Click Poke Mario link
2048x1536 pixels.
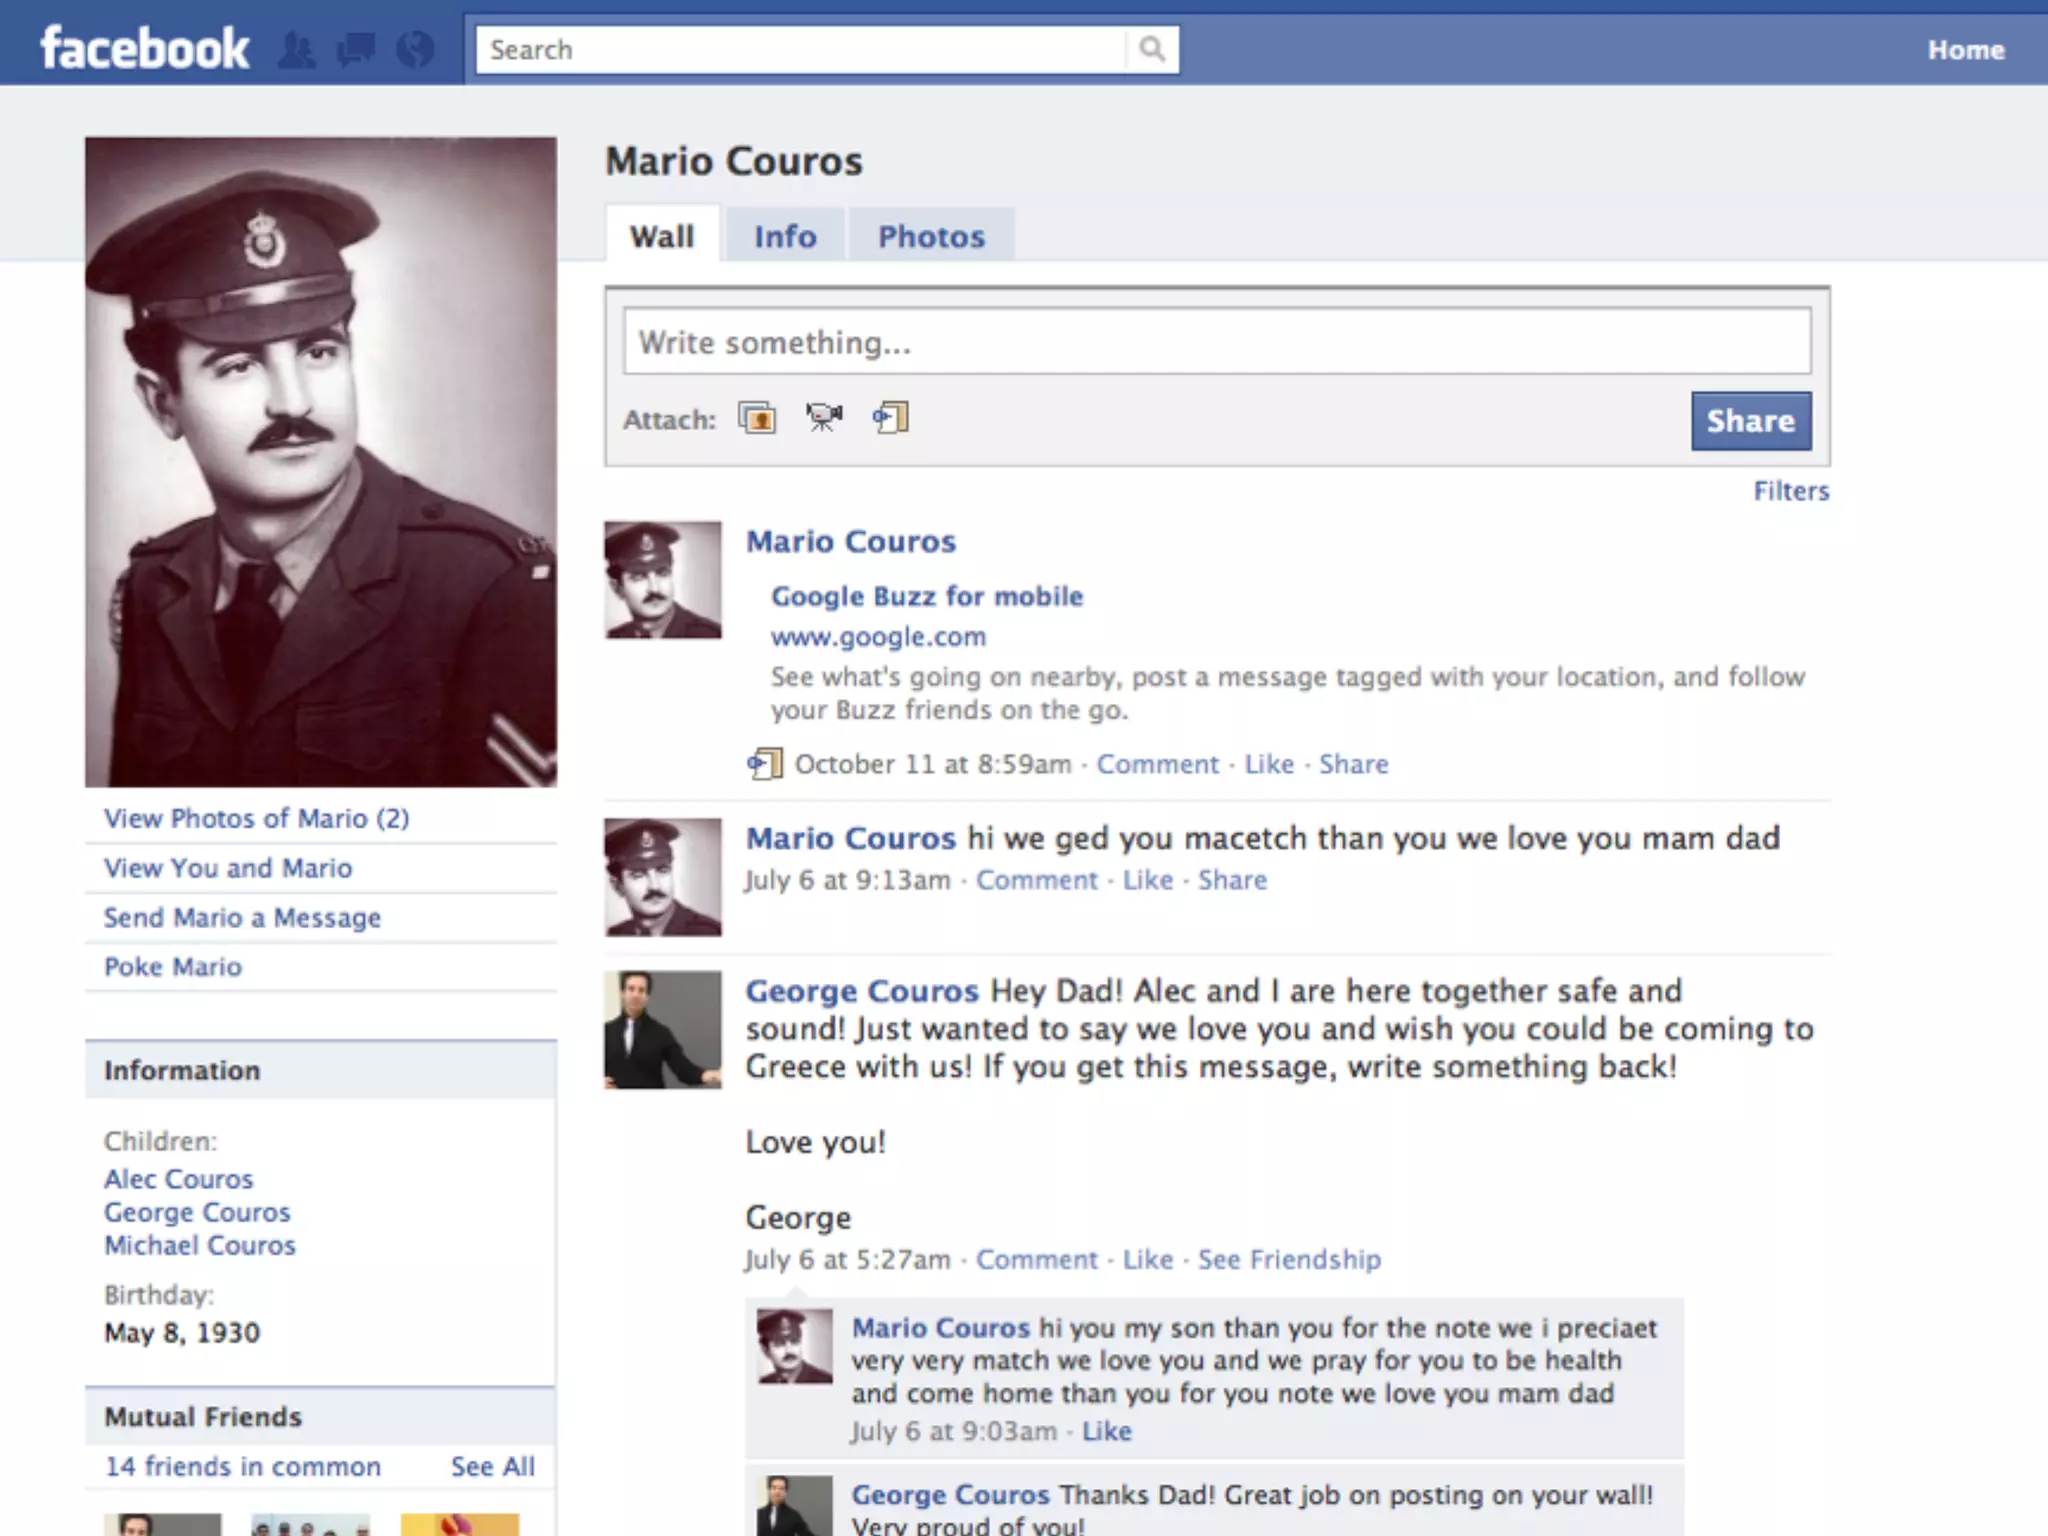pos(173,967)
